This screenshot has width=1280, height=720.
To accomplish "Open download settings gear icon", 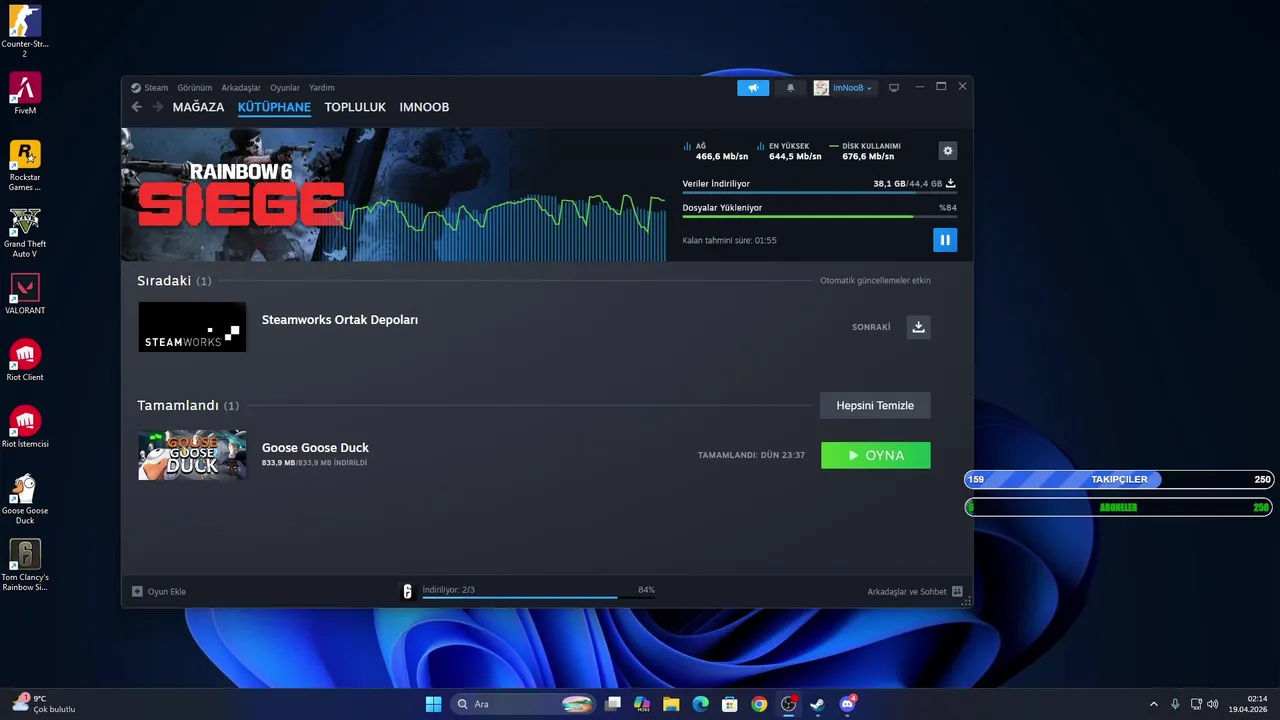I will click(948, 151).
